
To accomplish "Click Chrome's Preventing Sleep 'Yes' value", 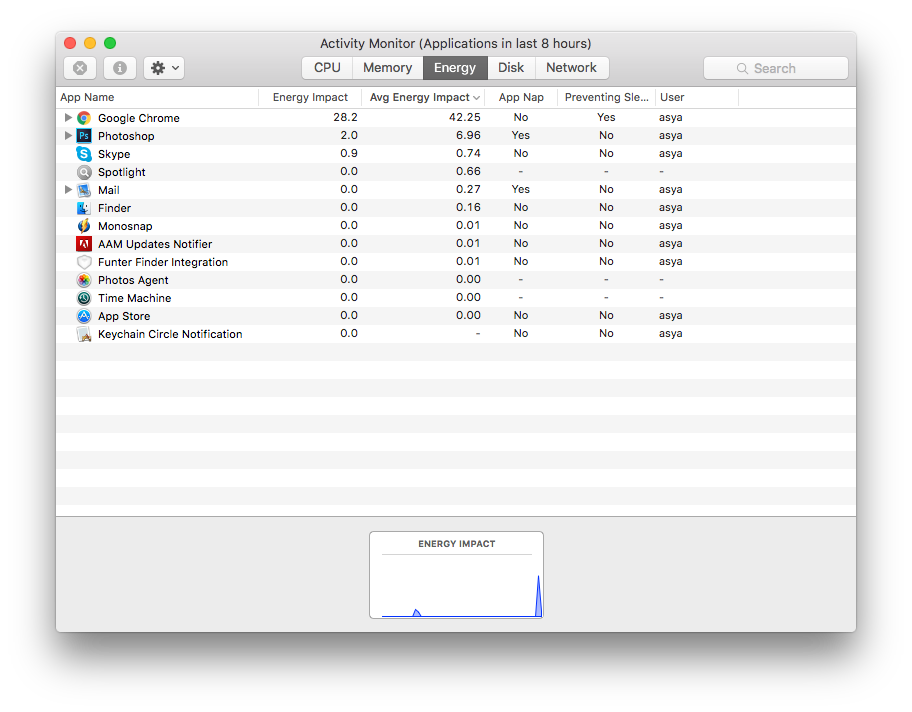I will pyautogui.click(x=606, y=118).
